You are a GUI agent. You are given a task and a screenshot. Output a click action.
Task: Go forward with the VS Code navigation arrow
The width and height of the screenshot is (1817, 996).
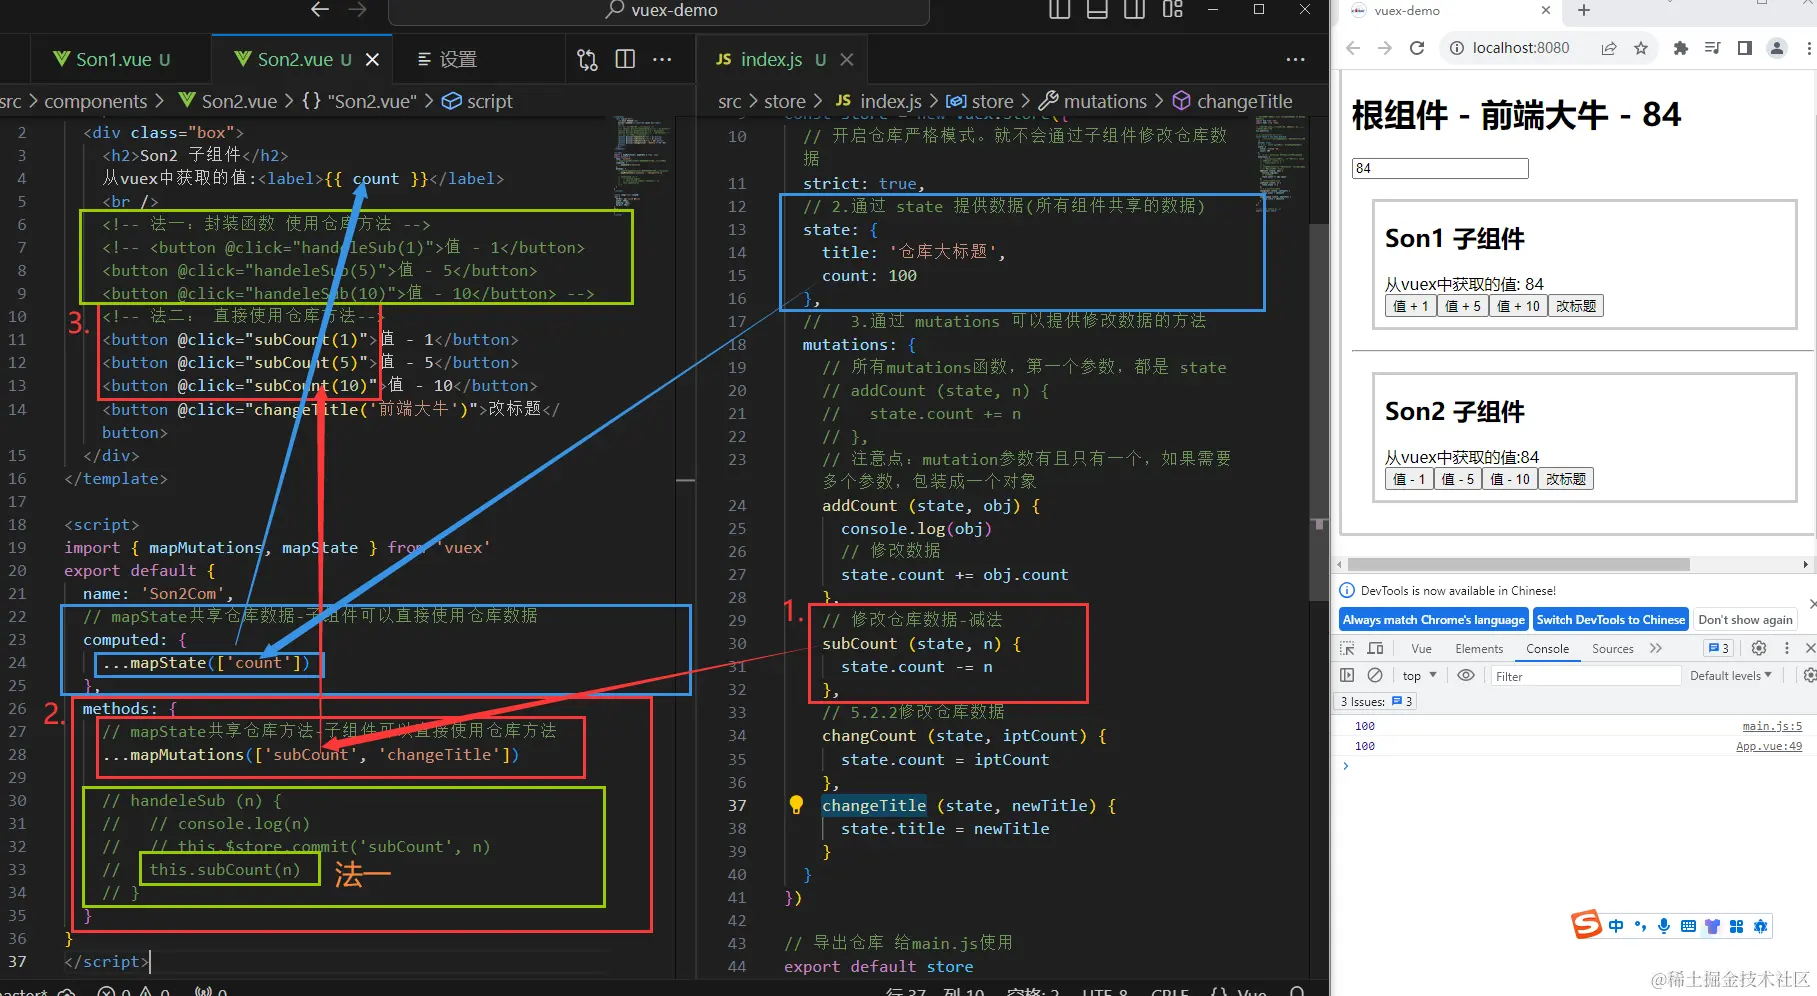pos(357,10)
